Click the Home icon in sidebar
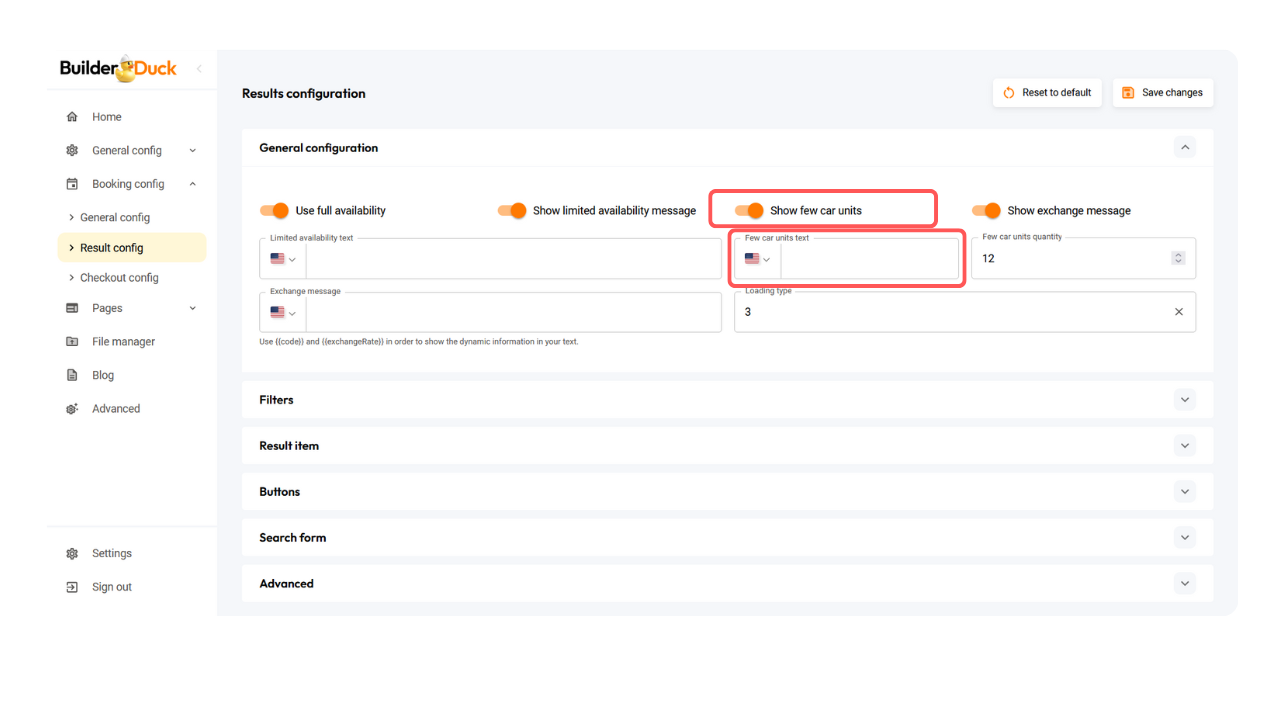Image resolution: width=1280 pixels, height=720 pixels. pos(72,117)
